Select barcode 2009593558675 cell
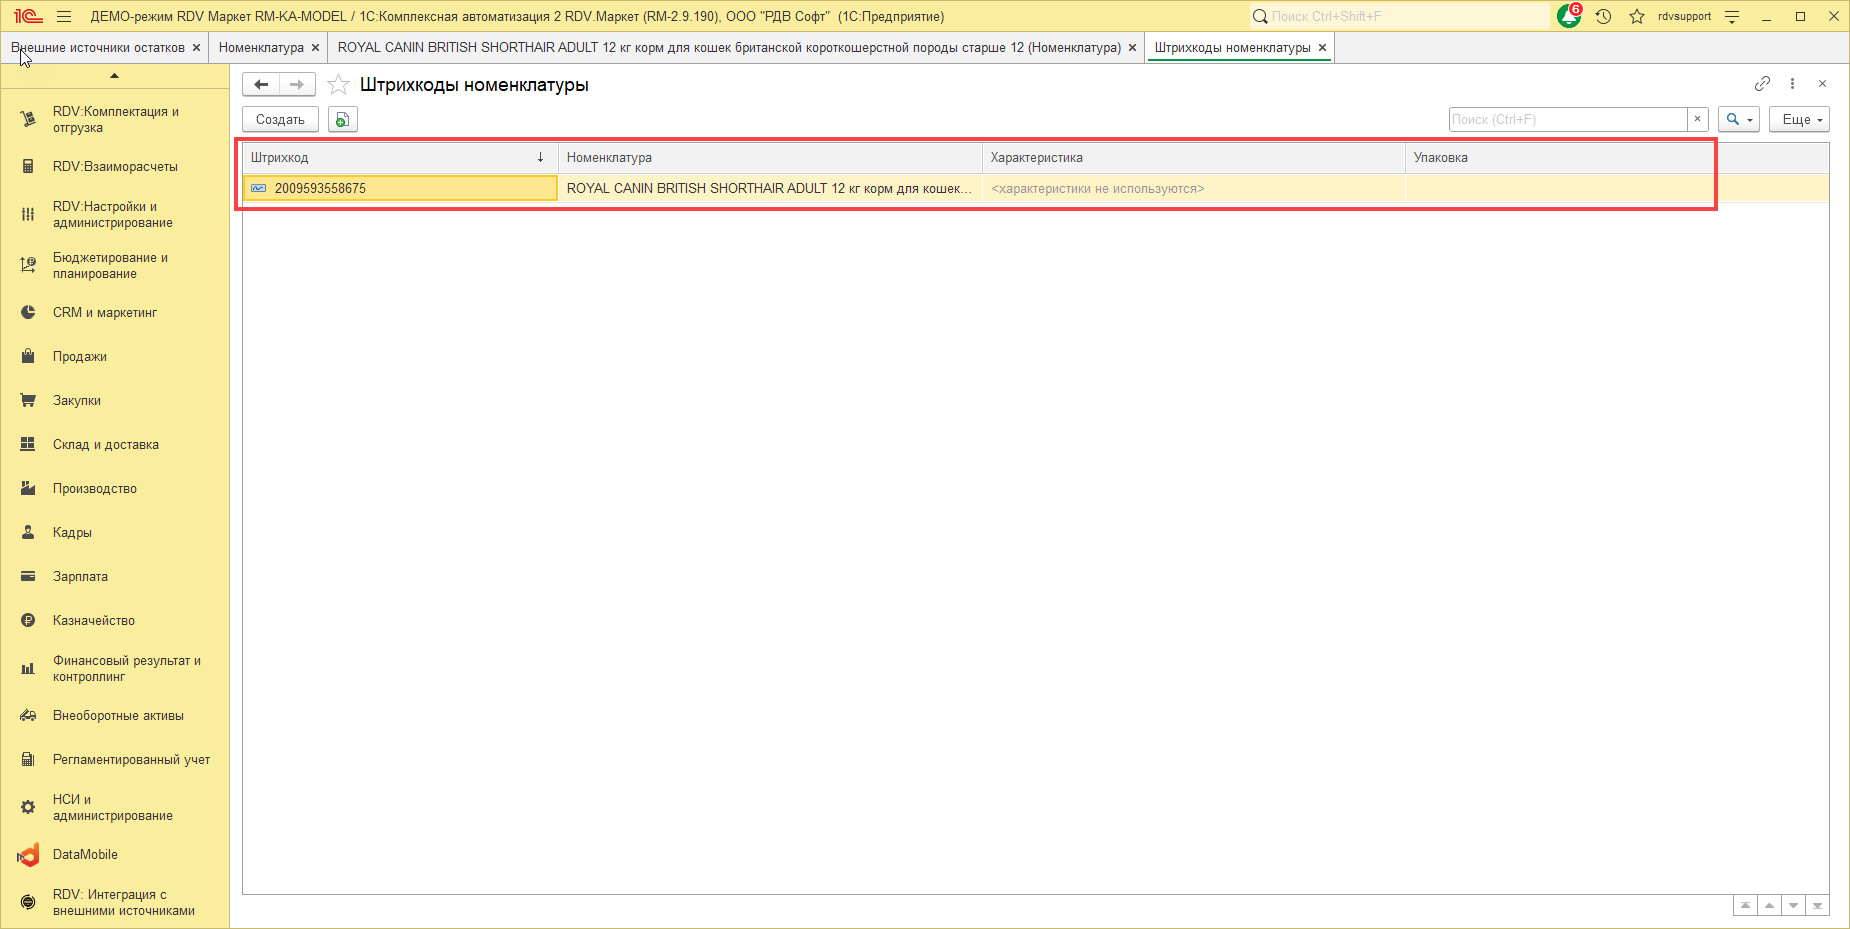Image resolution: width=1850 pixels, height=929 pixels. click(400, 188)
